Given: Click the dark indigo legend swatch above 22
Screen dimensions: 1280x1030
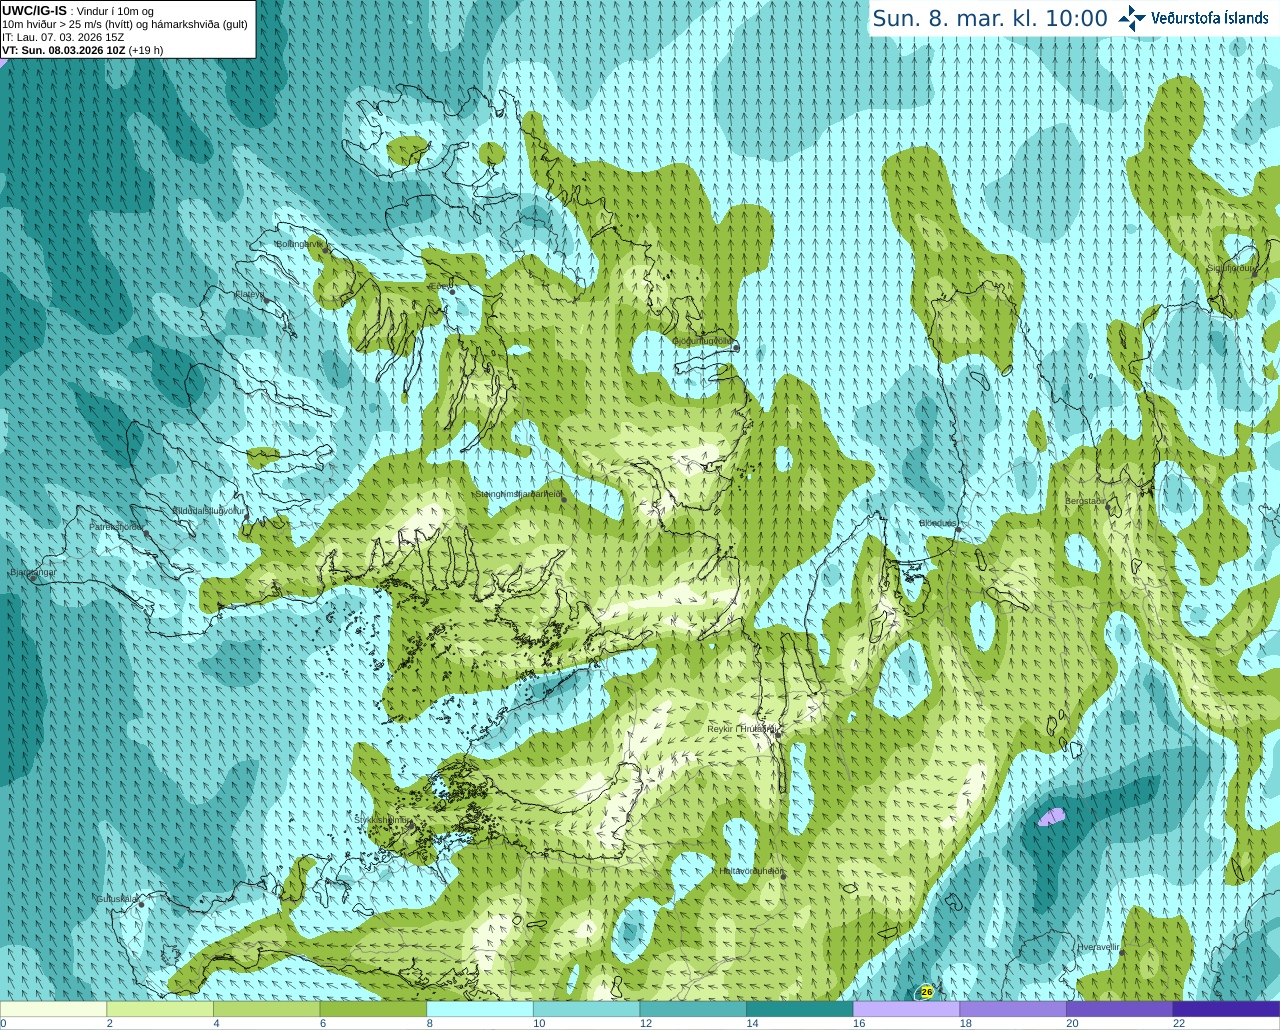Looking at the screenshot, I should [x=1226, y=1009].
